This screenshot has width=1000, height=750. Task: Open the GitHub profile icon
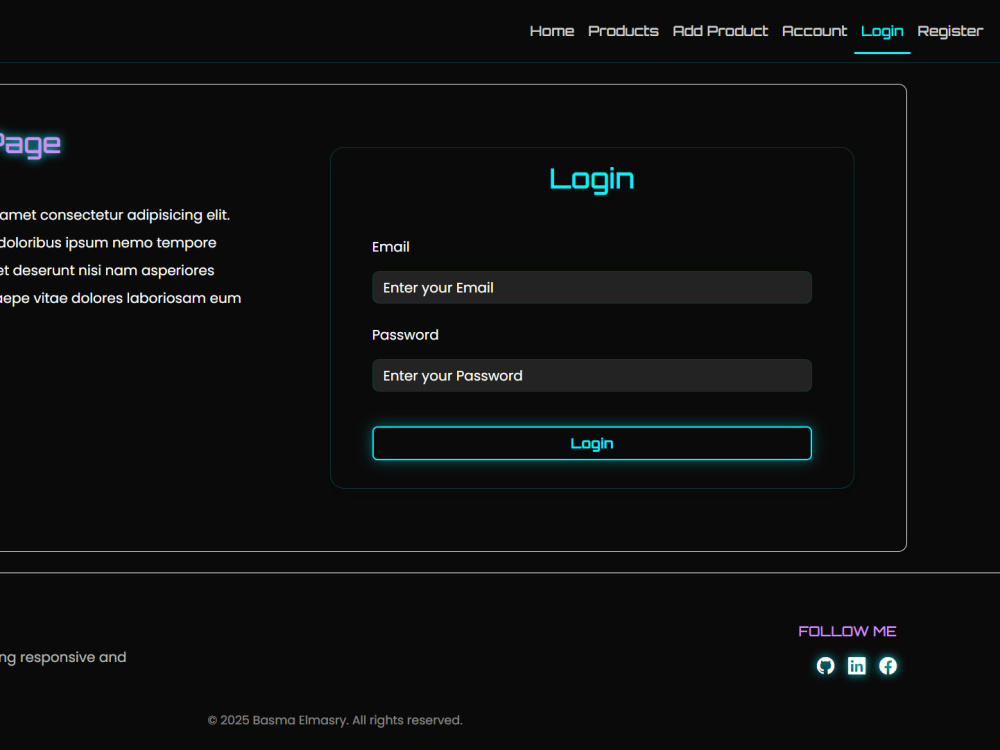click(825, 666)
